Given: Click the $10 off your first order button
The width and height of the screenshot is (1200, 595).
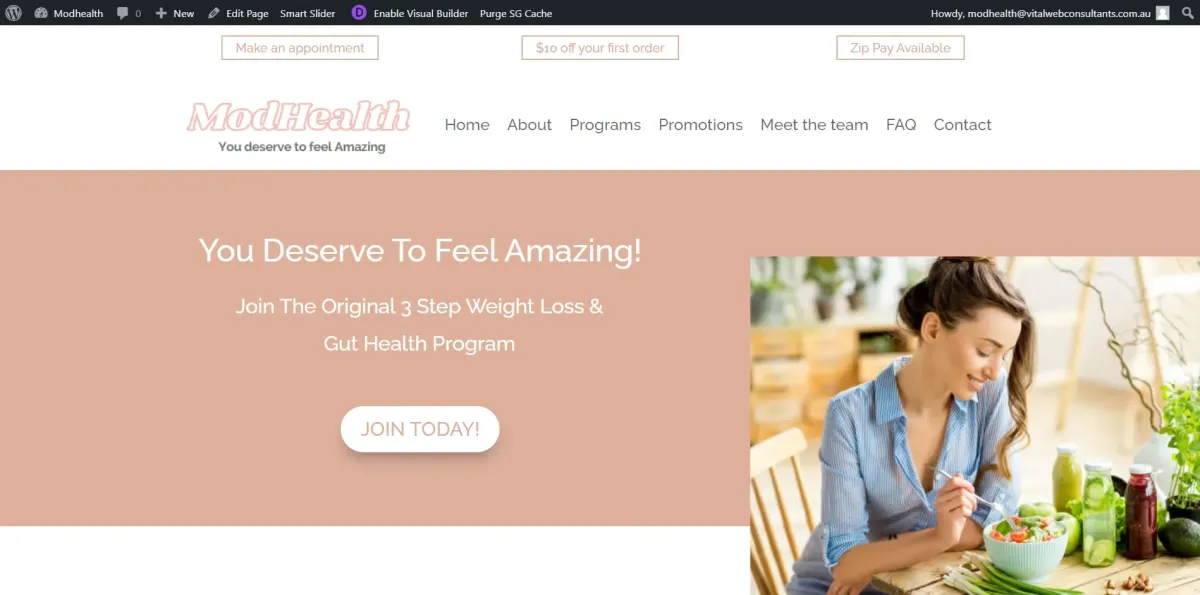Looking at the screenshot, I should point(600,48).
